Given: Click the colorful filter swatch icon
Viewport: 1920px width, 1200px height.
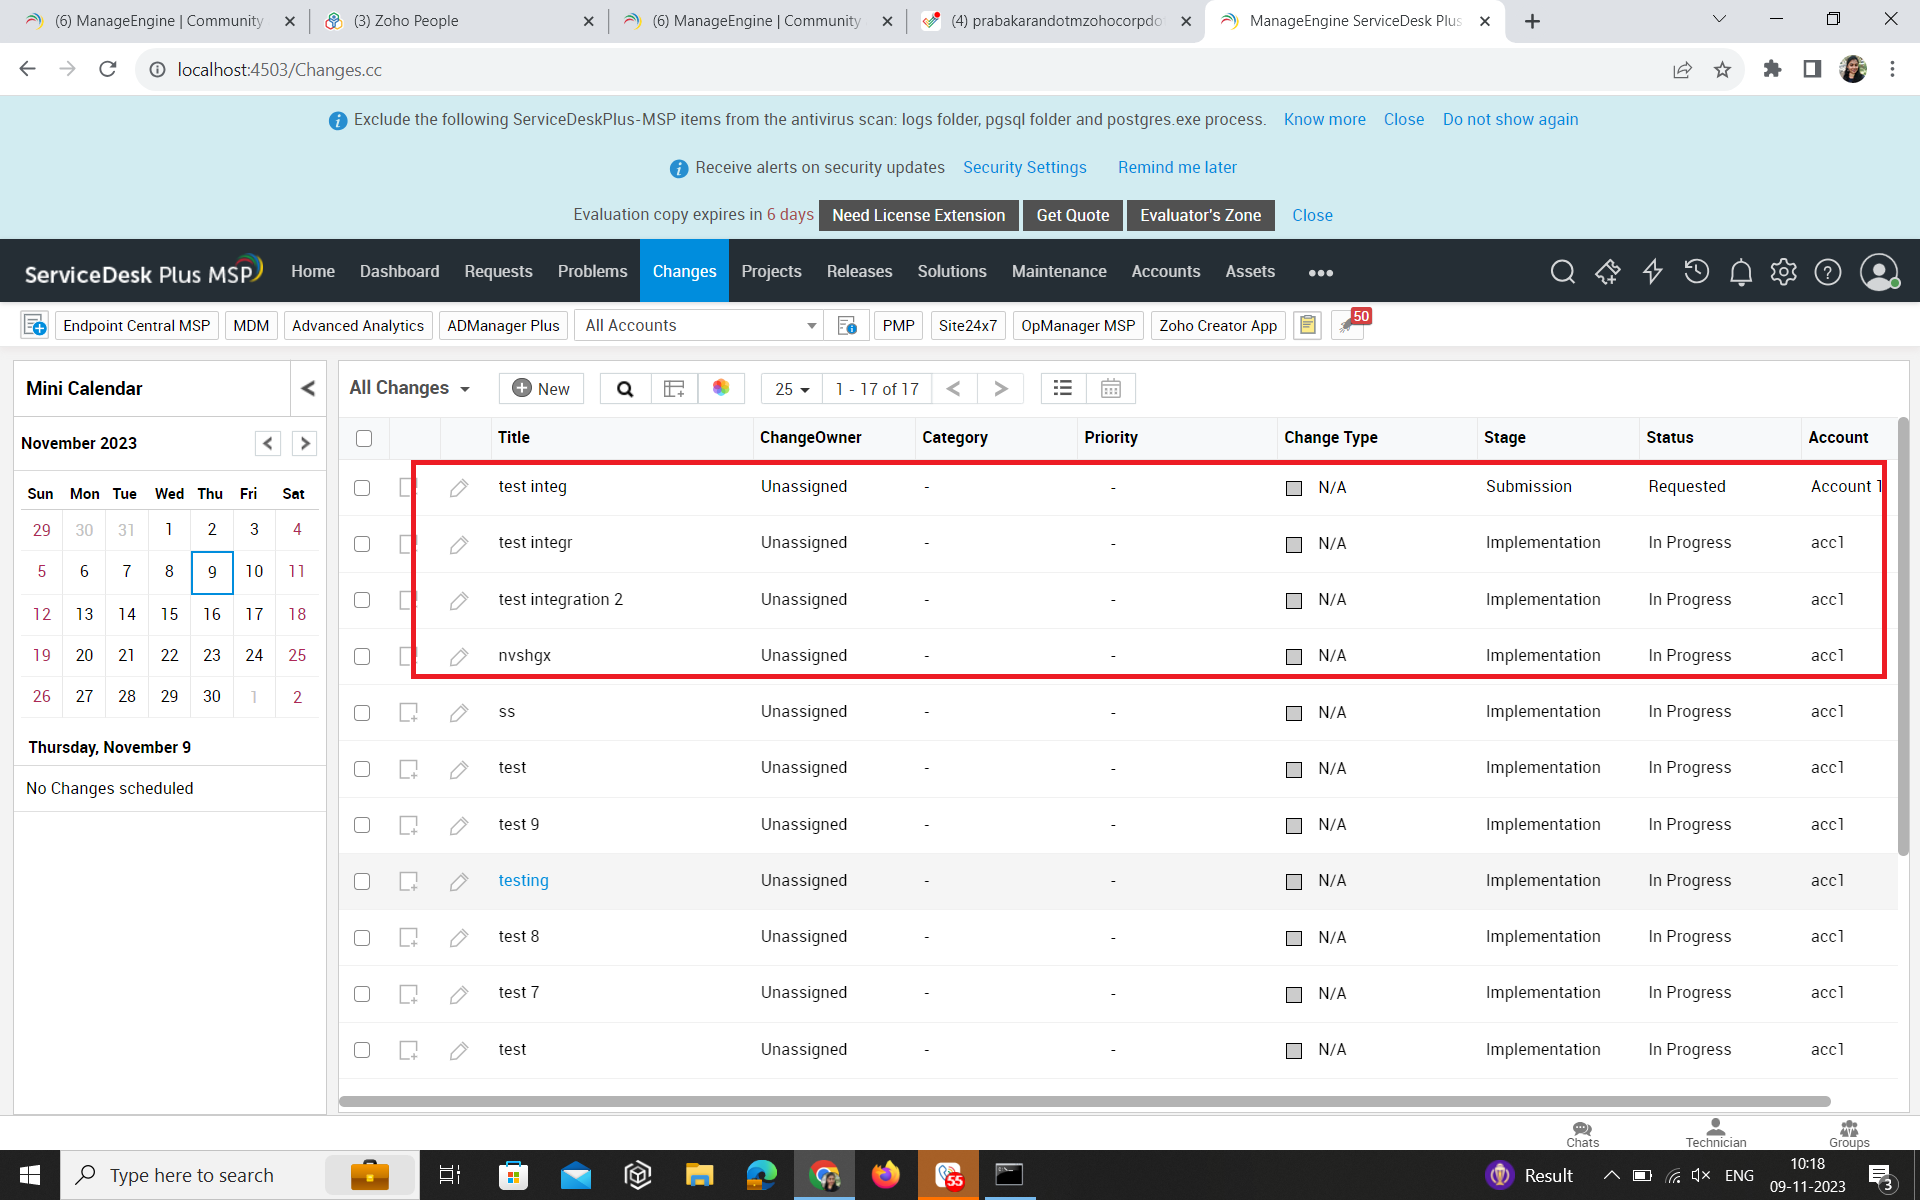Looking at the screenshot, I should coord(721,388).
